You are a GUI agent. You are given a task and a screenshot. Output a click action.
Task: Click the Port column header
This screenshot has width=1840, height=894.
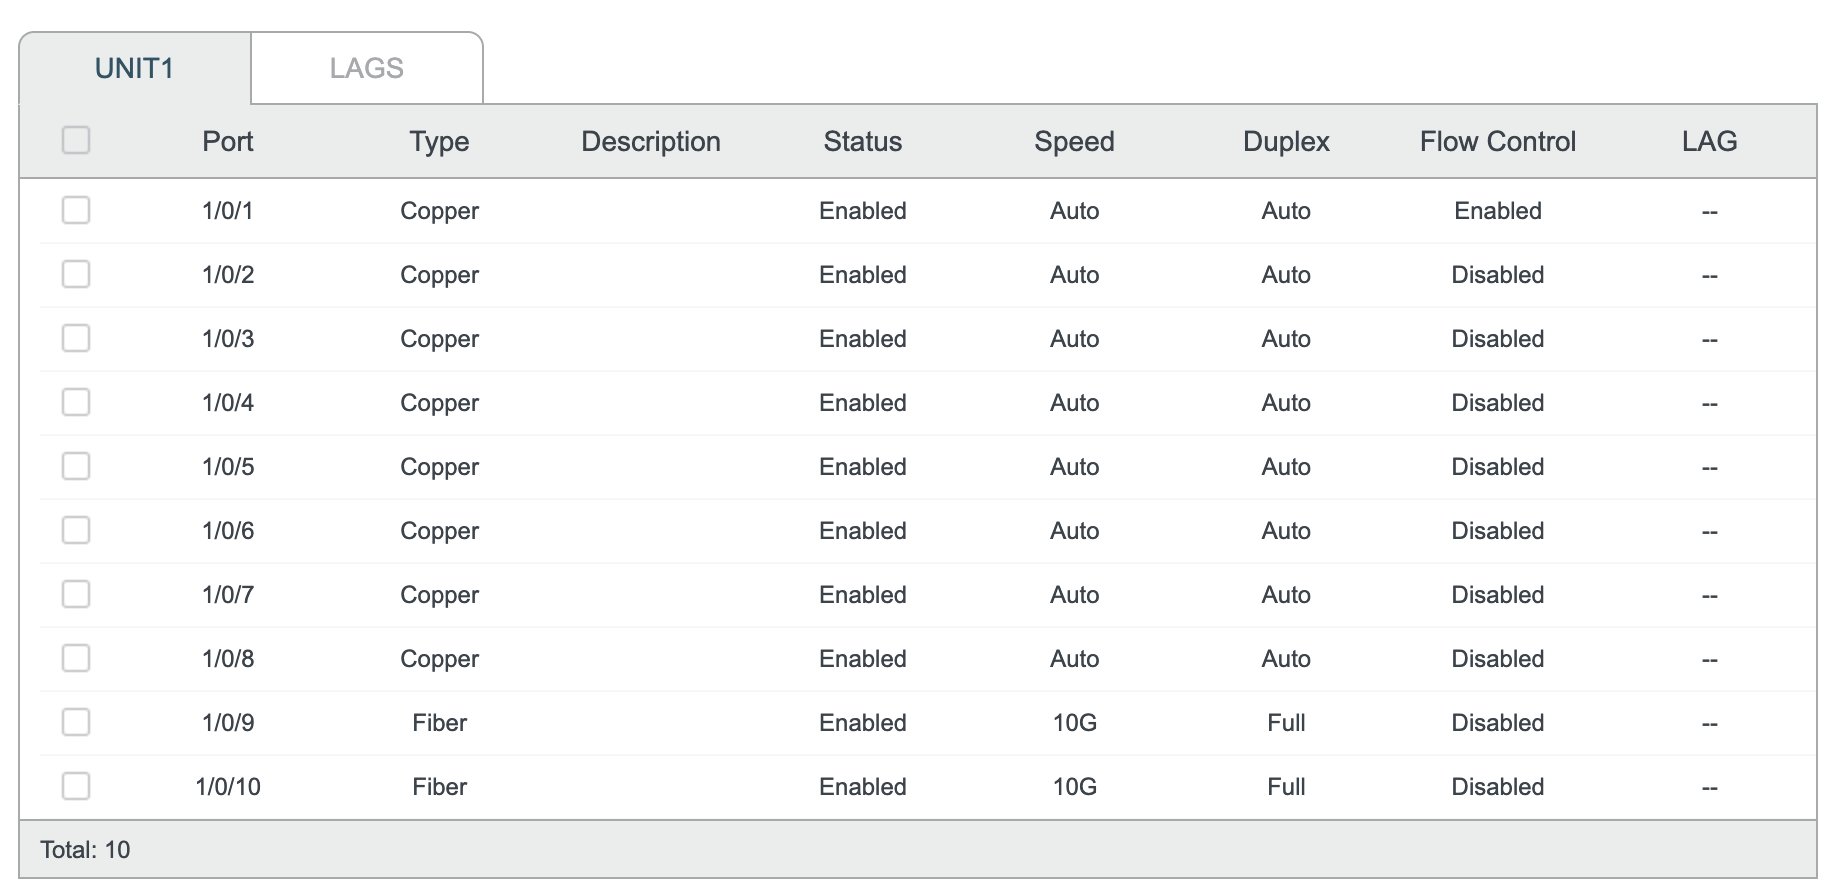click(x=228, y=141)
